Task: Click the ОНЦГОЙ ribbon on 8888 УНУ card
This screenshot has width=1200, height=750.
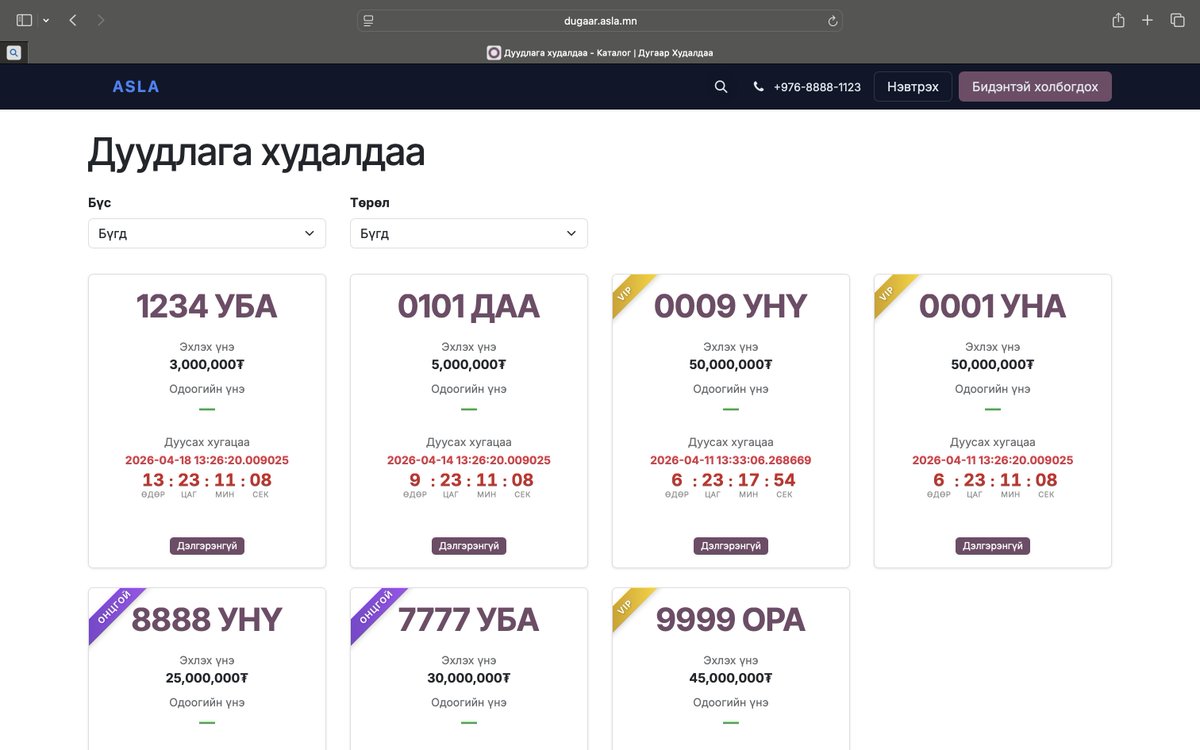Action: point(113,613)
